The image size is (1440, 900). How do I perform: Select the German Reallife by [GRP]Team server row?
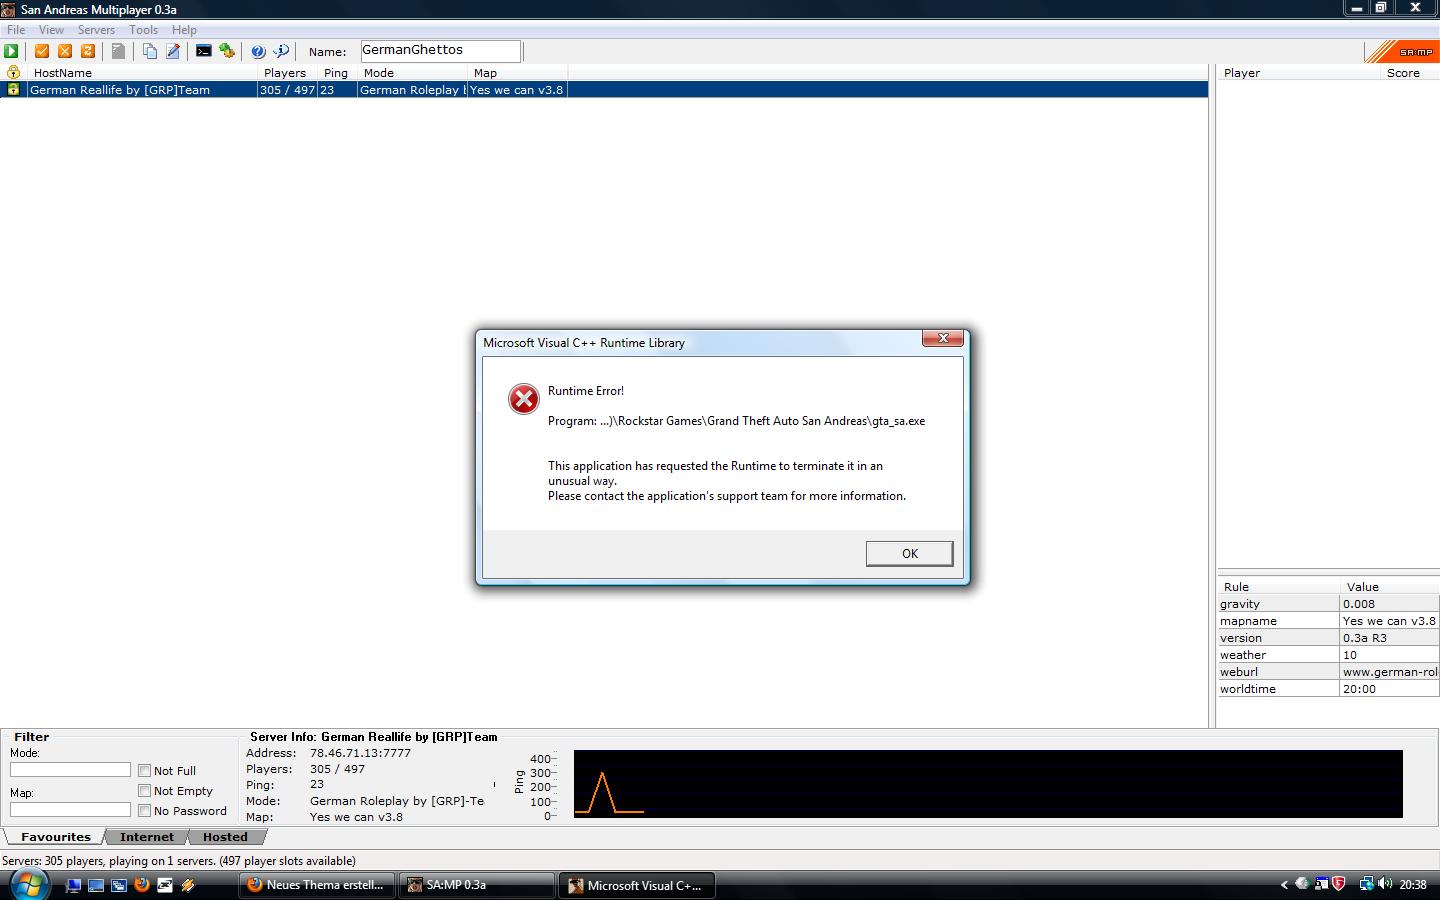click(x=604, y=89)
